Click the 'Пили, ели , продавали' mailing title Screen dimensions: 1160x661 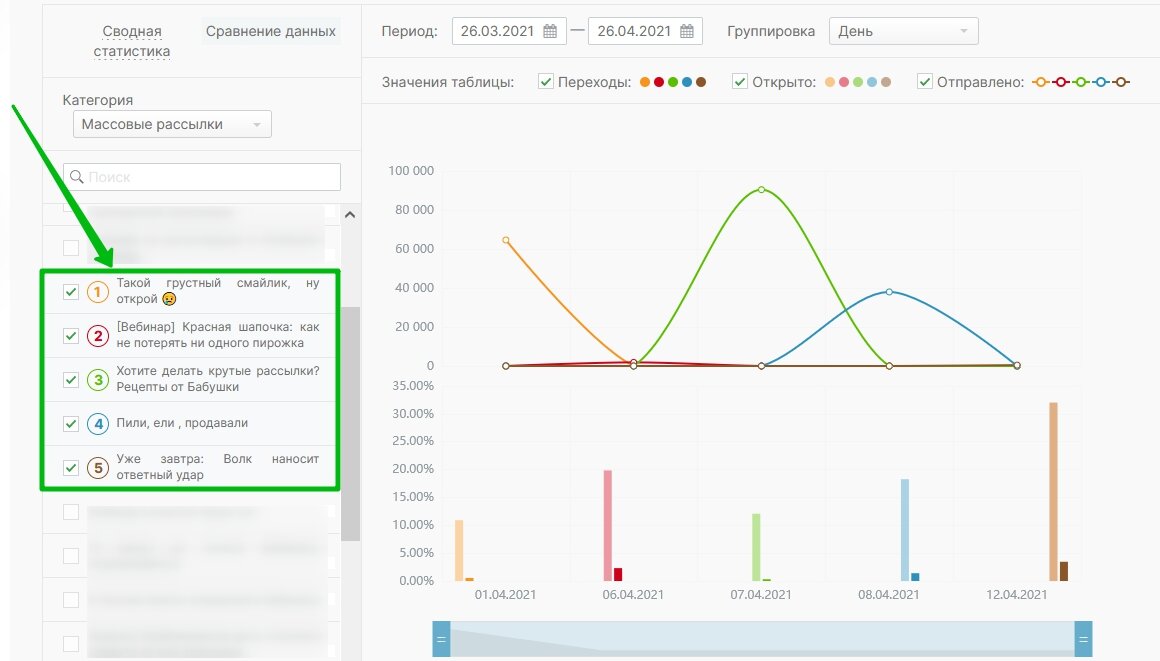click(182, 423)
